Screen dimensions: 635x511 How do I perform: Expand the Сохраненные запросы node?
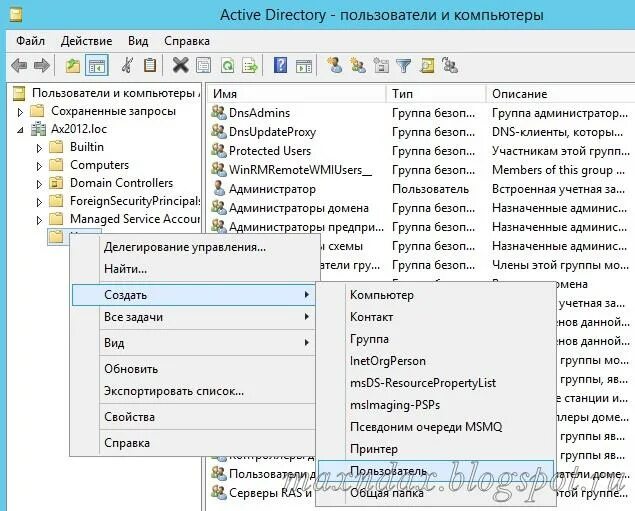coord(20,112)
